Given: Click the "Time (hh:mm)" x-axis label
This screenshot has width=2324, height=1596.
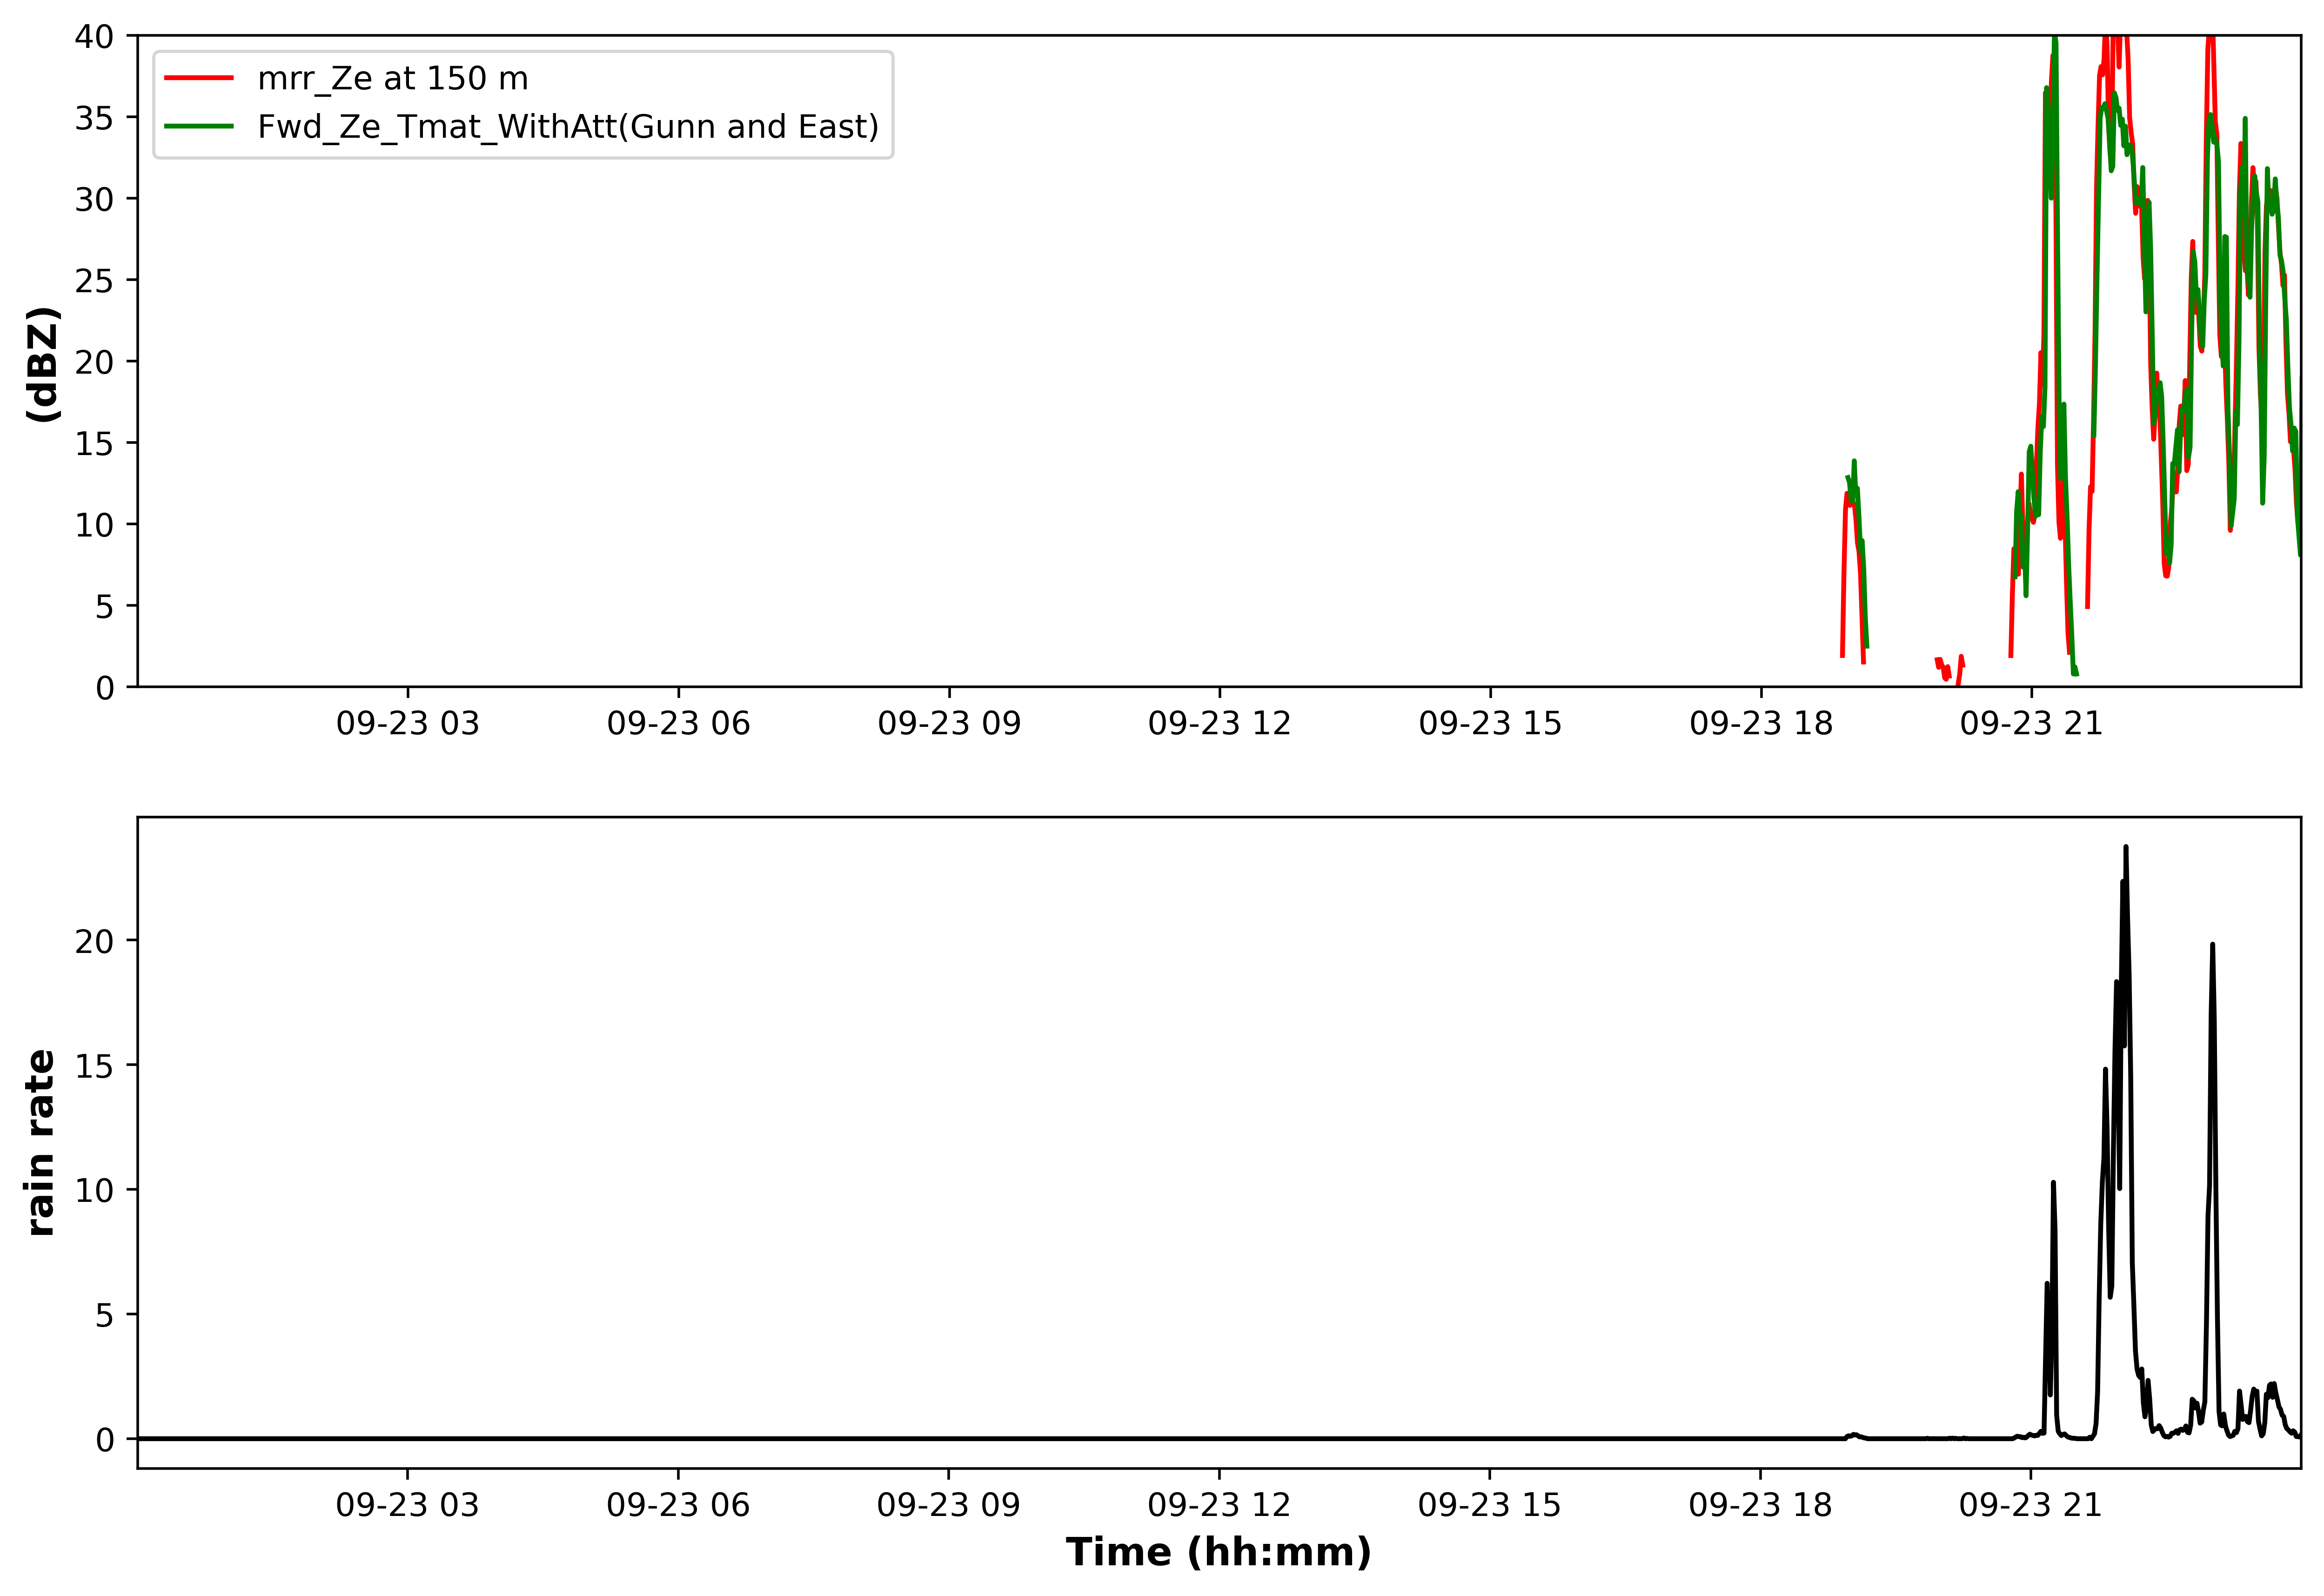Looking at the screenshot, I should (1218, 1552).
